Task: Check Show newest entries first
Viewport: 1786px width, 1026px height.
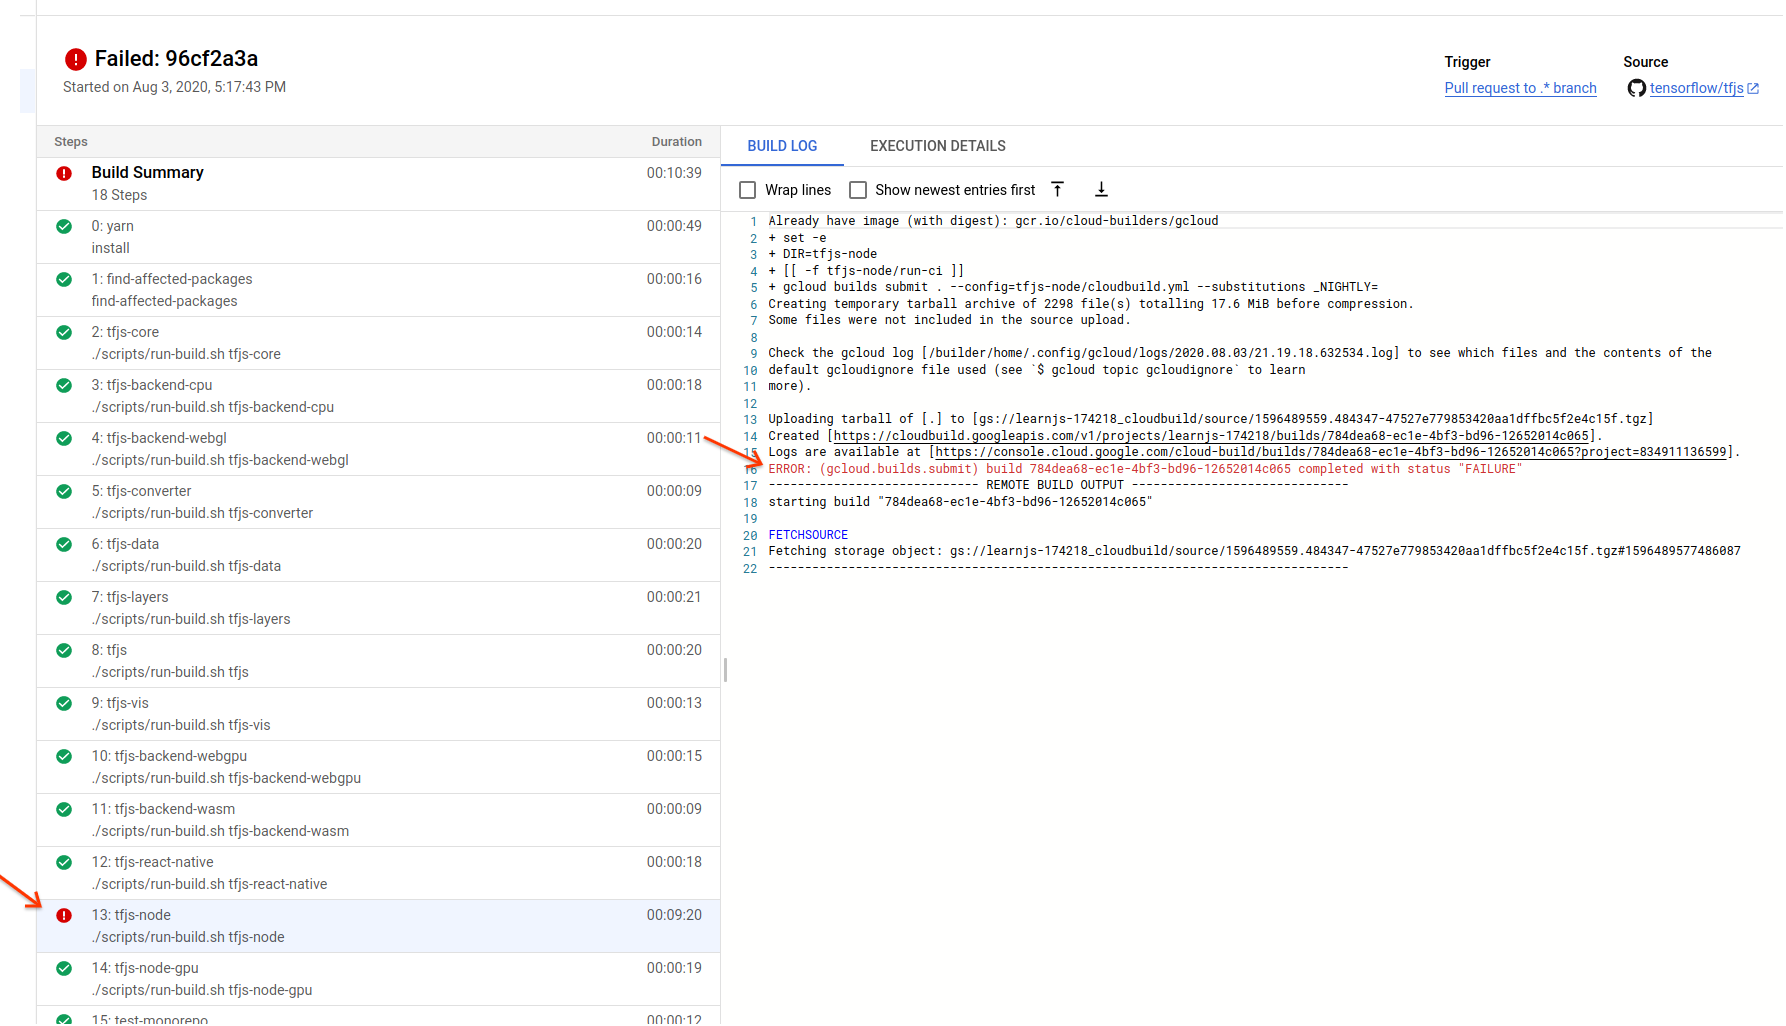Action: click(858, 190)
